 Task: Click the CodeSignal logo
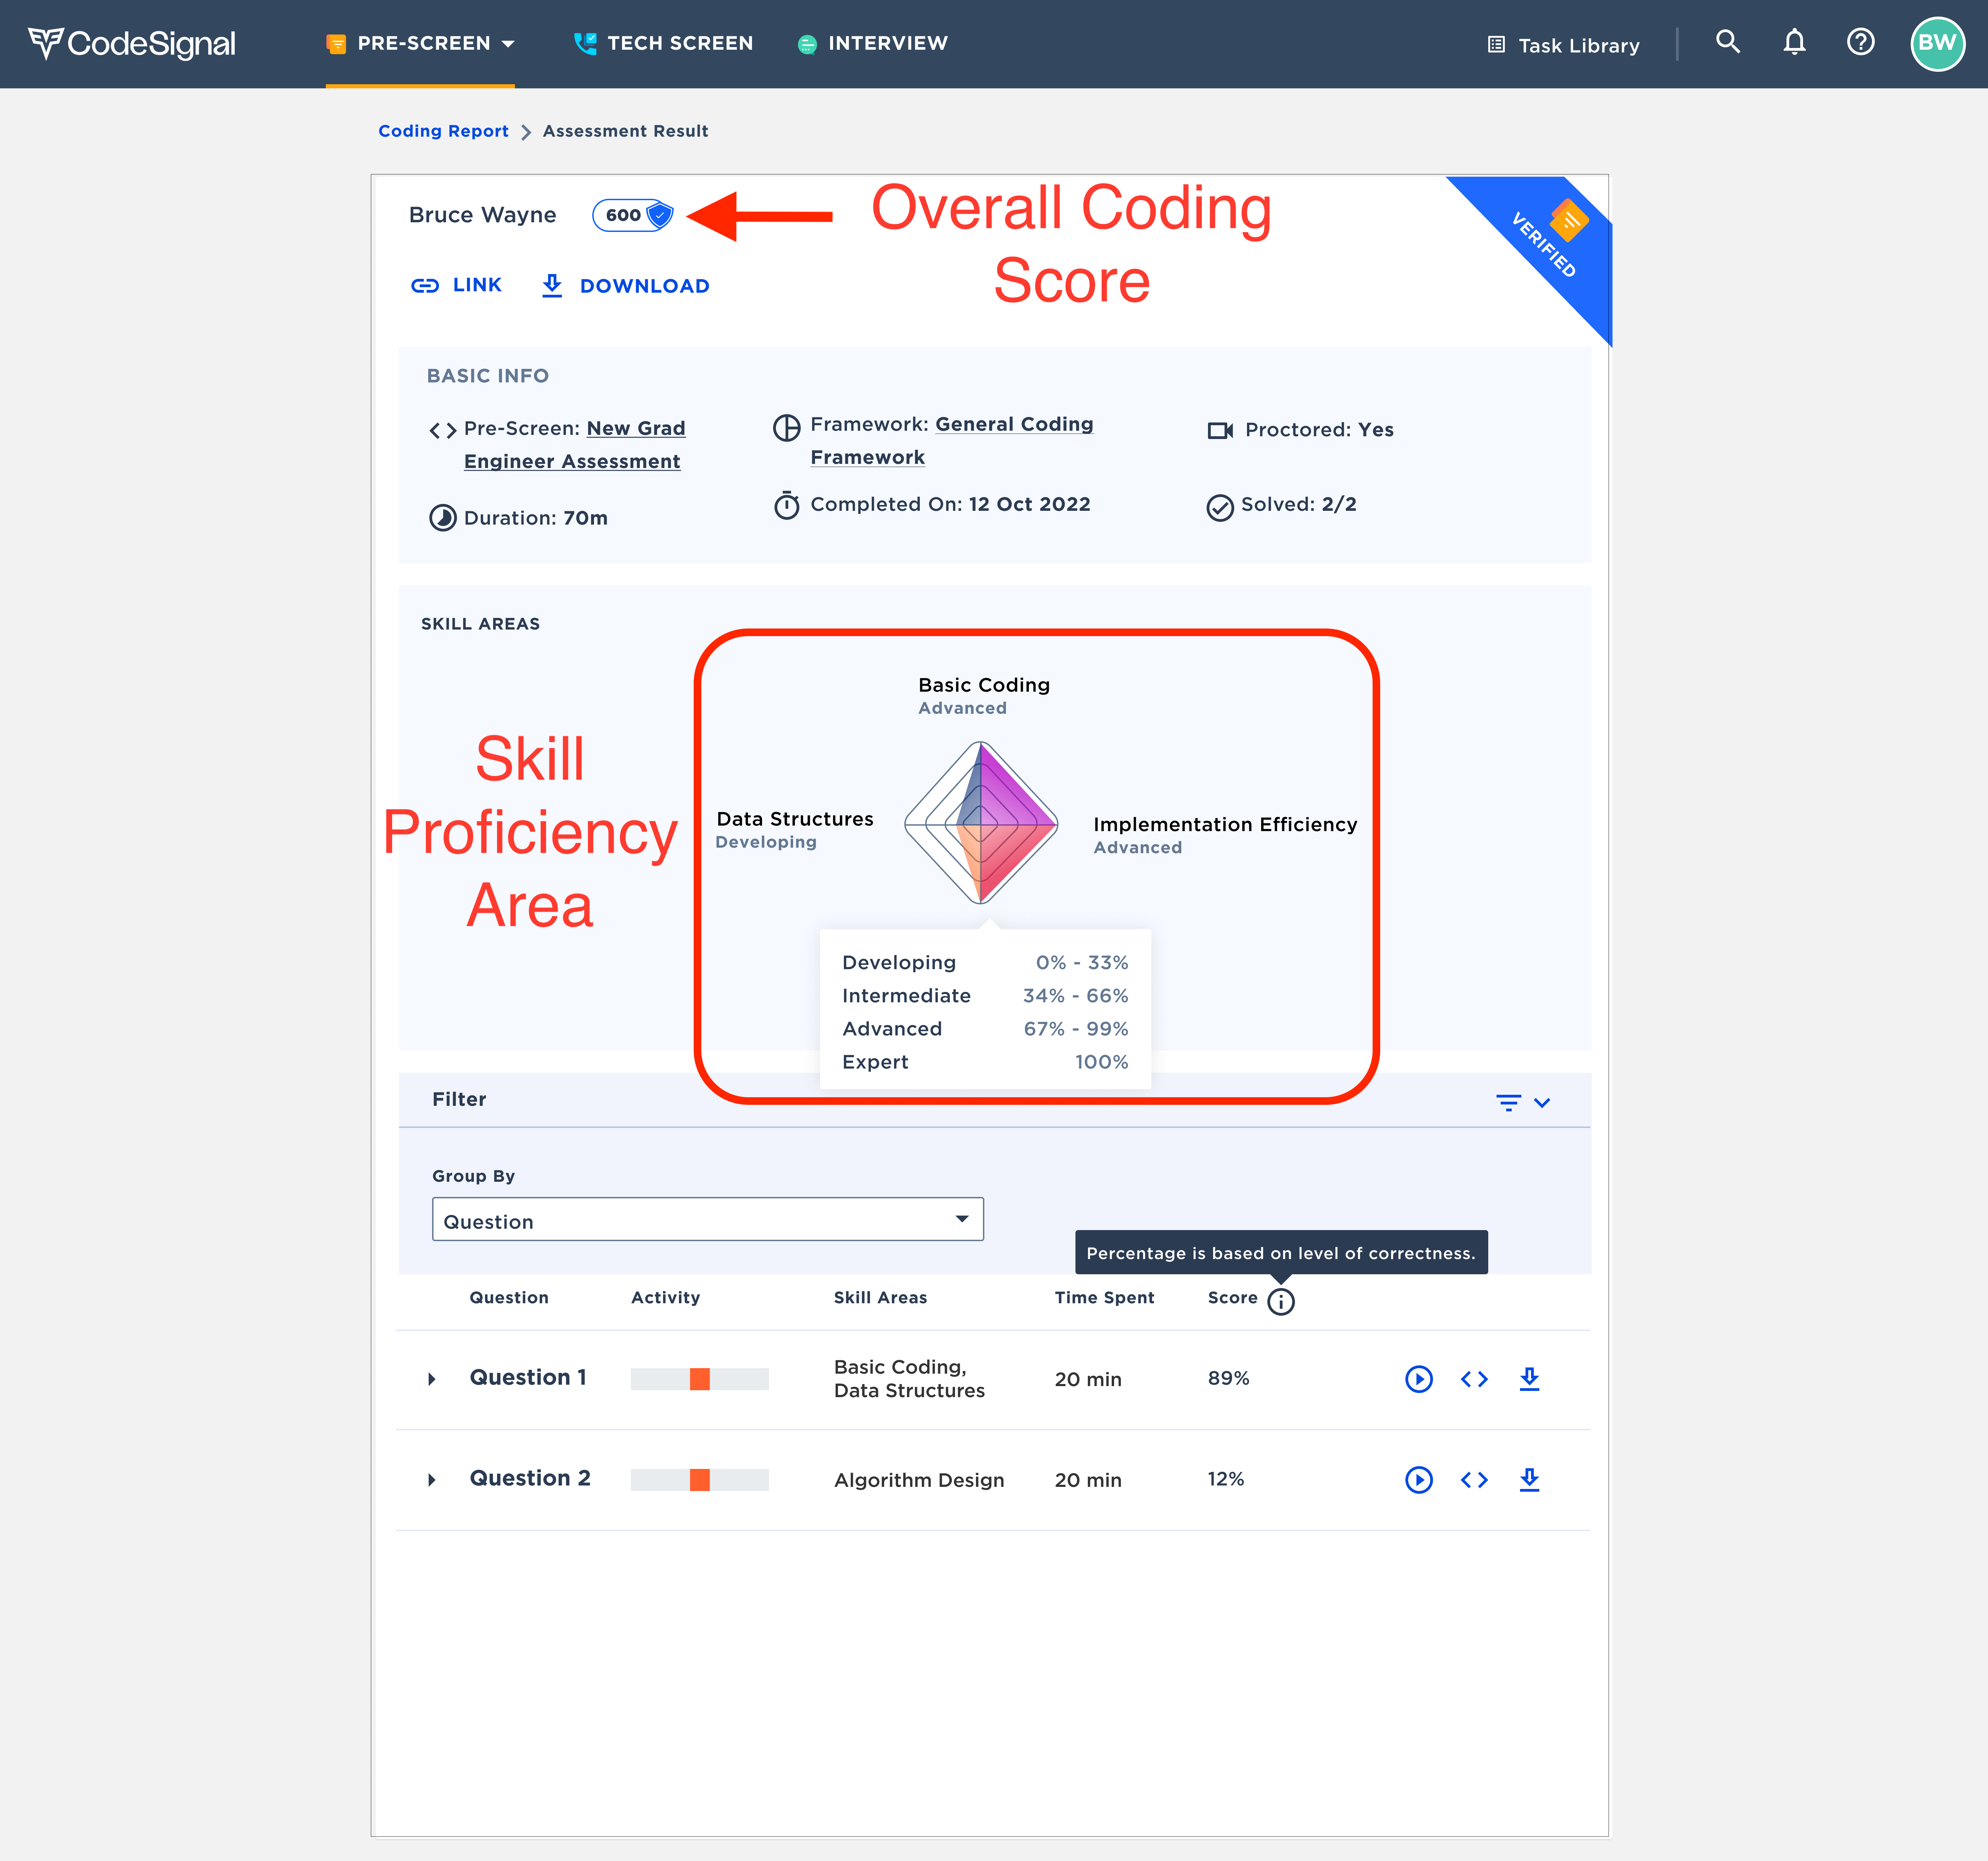click(132, 43)
